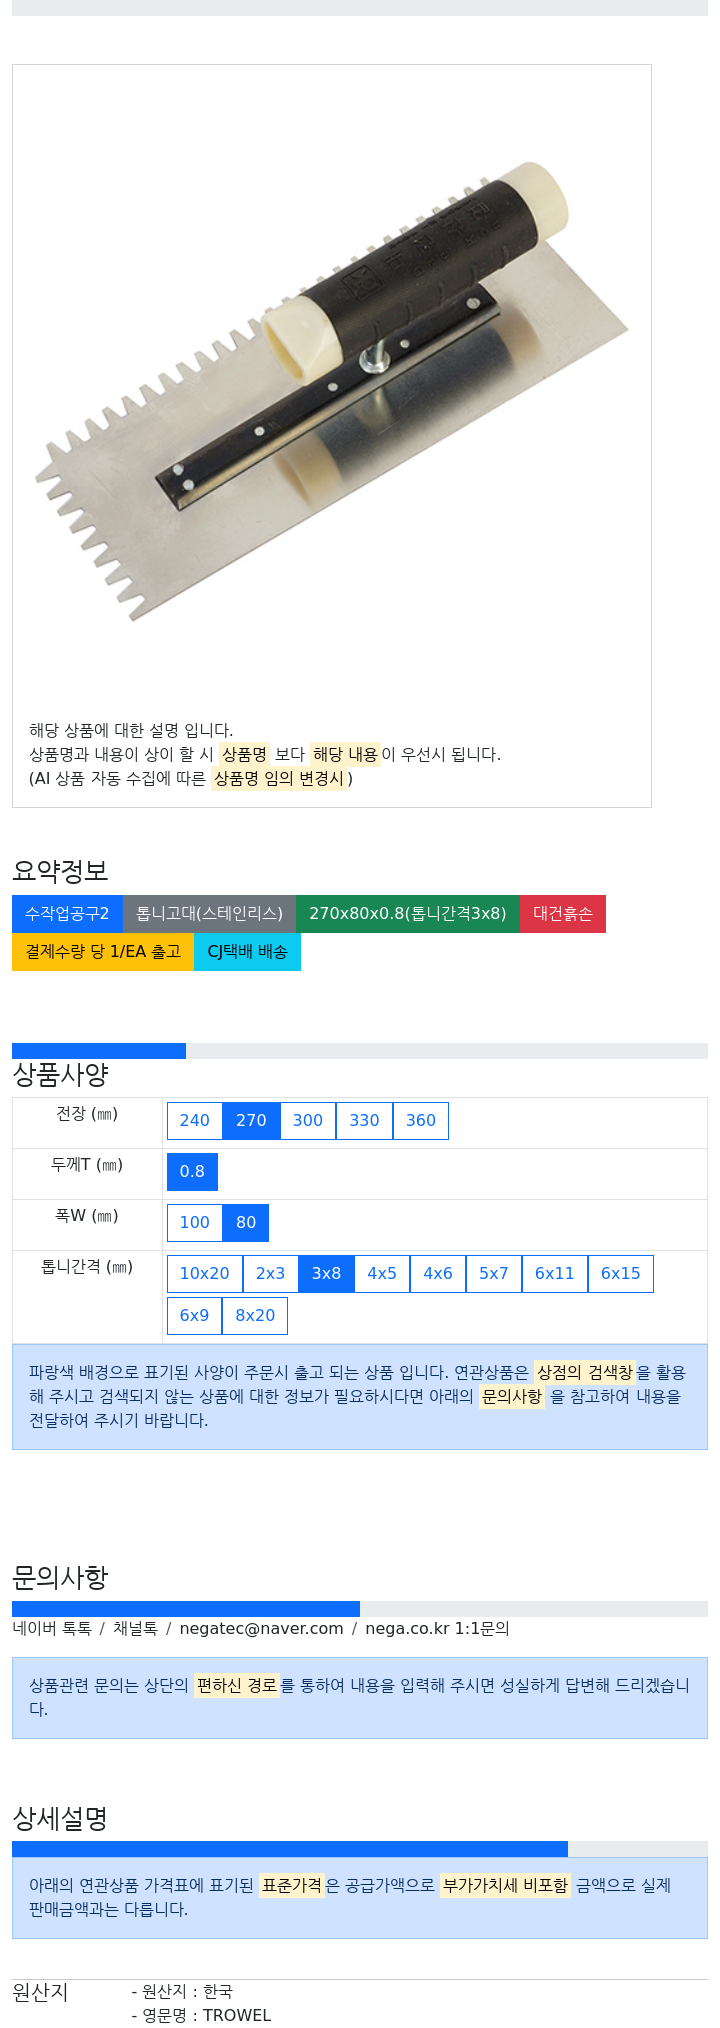
Task: Click the CJ택배 배송 badge
Action: coord(247,952)
